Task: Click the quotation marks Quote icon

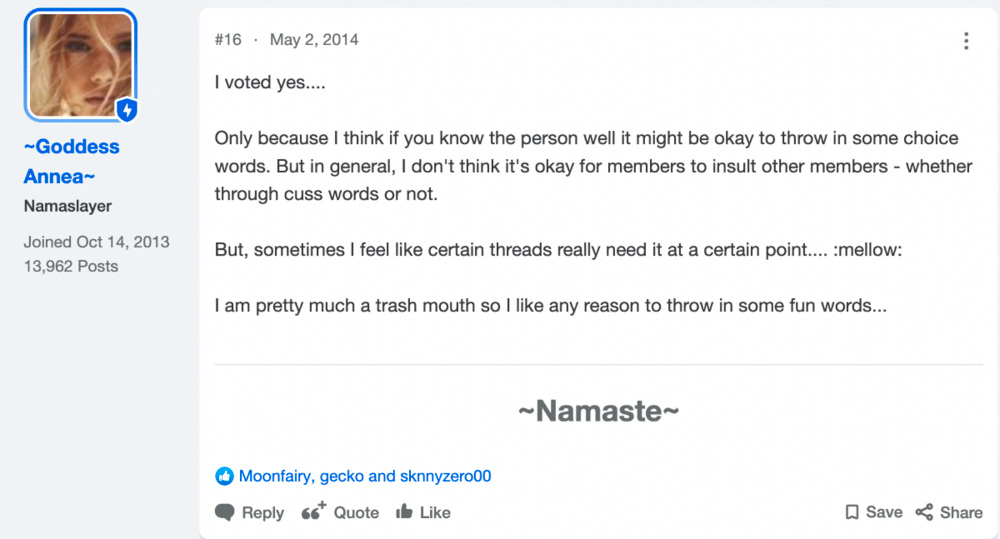Action: click(x=313, y=511)
